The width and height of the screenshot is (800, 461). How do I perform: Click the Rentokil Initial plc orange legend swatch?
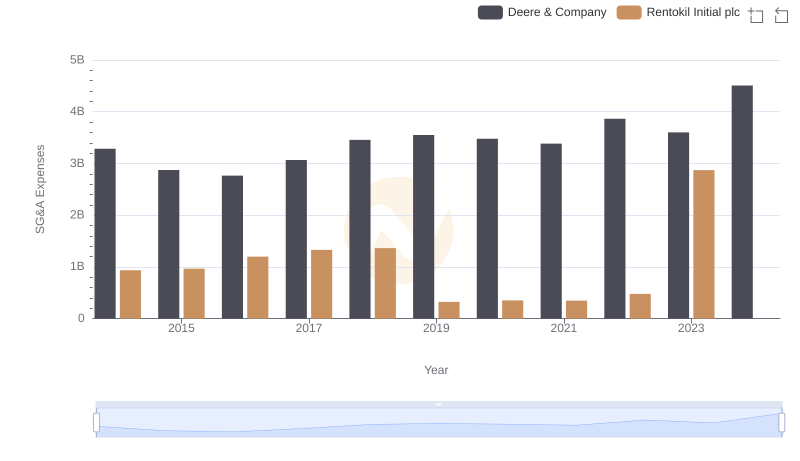coord(629,12)
